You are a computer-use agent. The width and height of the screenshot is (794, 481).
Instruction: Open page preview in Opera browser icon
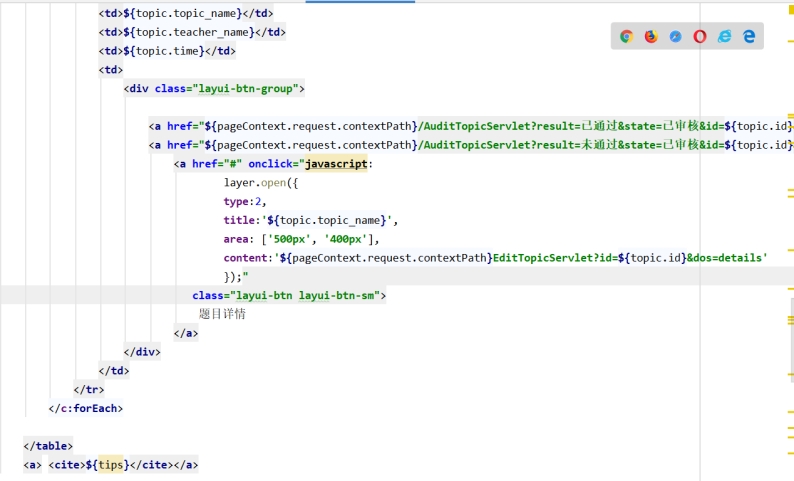tap(700, 36)
